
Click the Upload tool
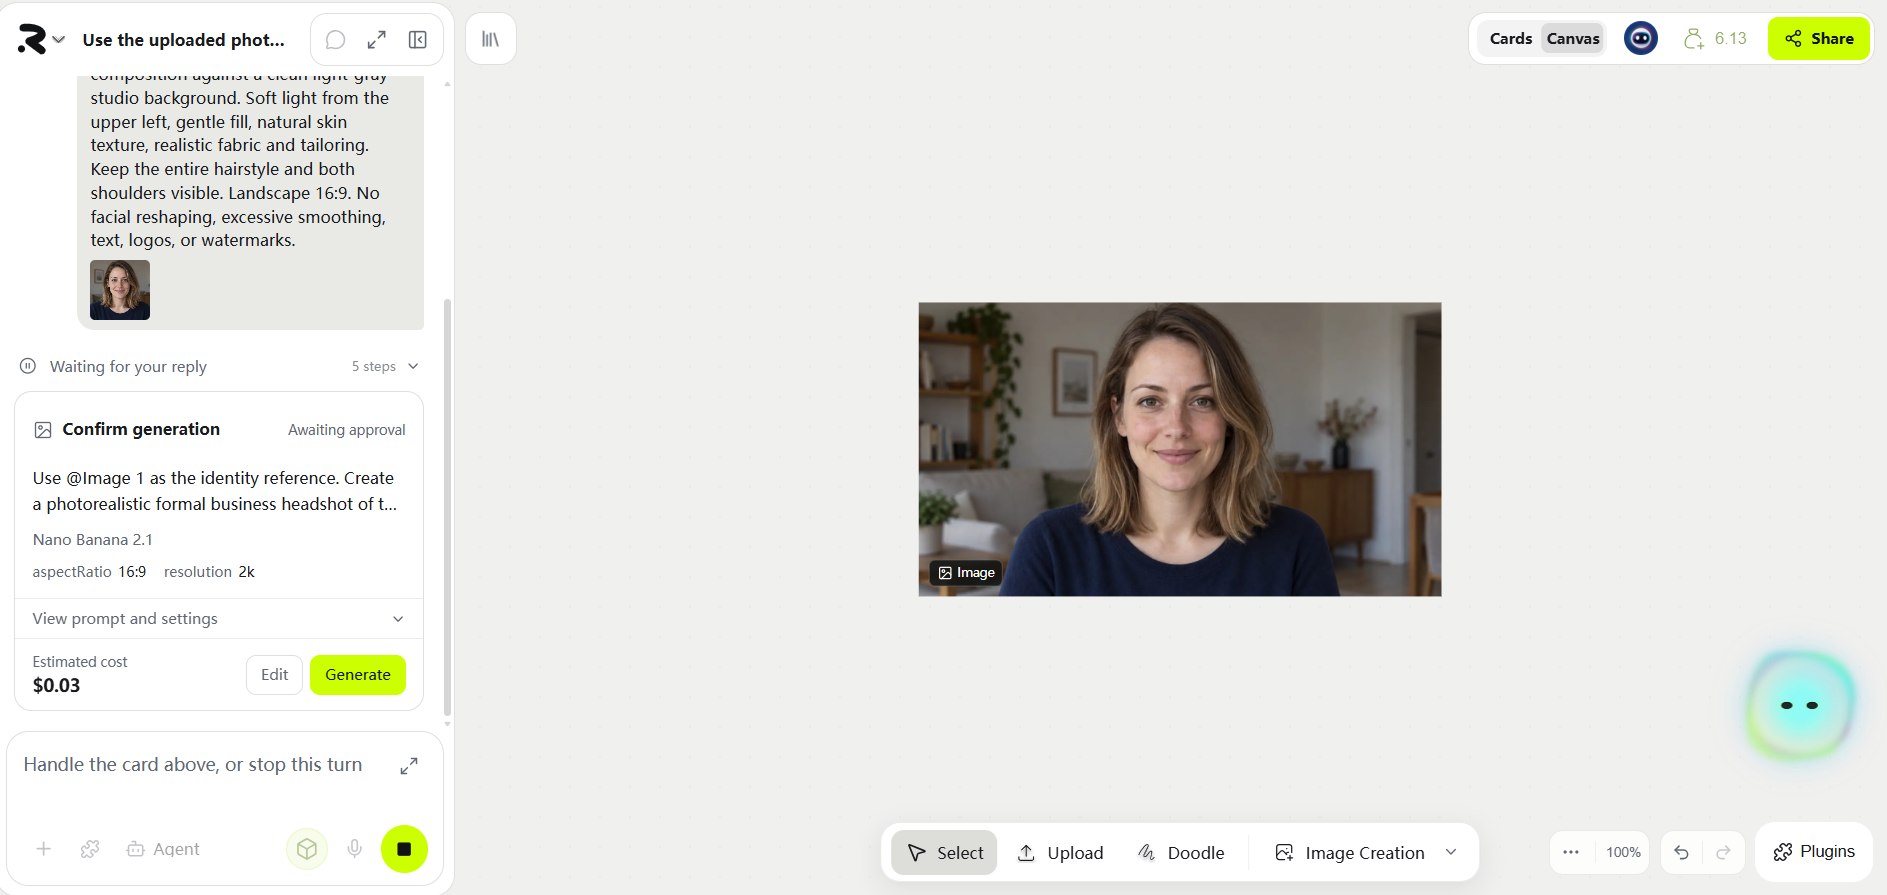tap(1060, 853)
